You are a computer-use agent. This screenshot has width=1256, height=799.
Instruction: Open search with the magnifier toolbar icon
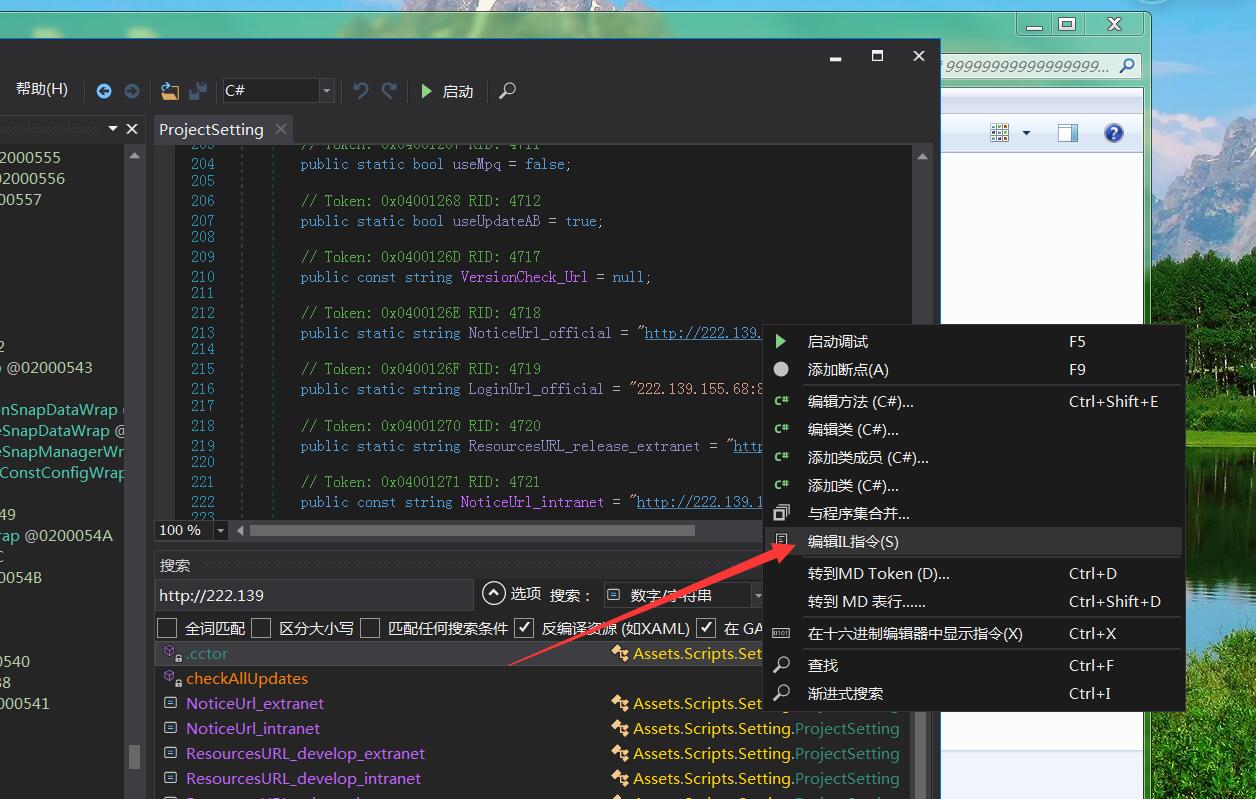507,91
